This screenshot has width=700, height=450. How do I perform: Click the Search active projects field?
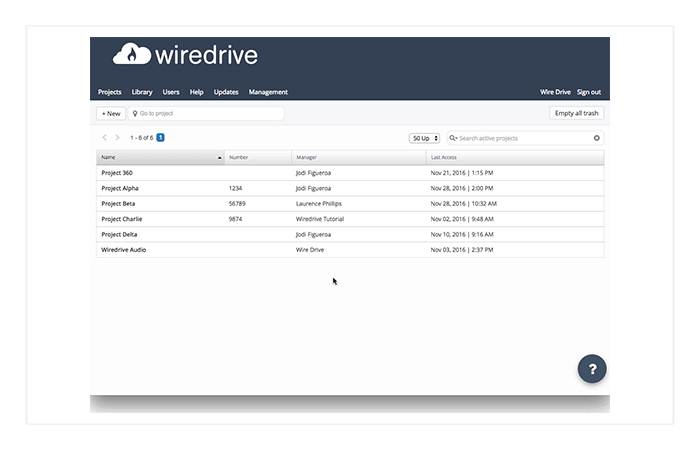523,138
